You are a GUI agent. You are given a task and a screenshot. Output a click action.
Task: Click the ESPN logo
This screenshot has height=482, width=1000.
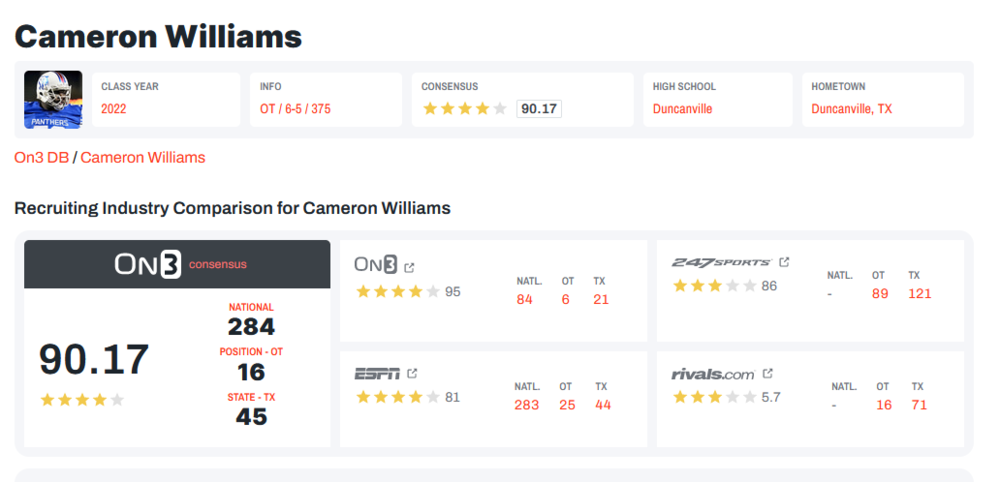point(377,374)
